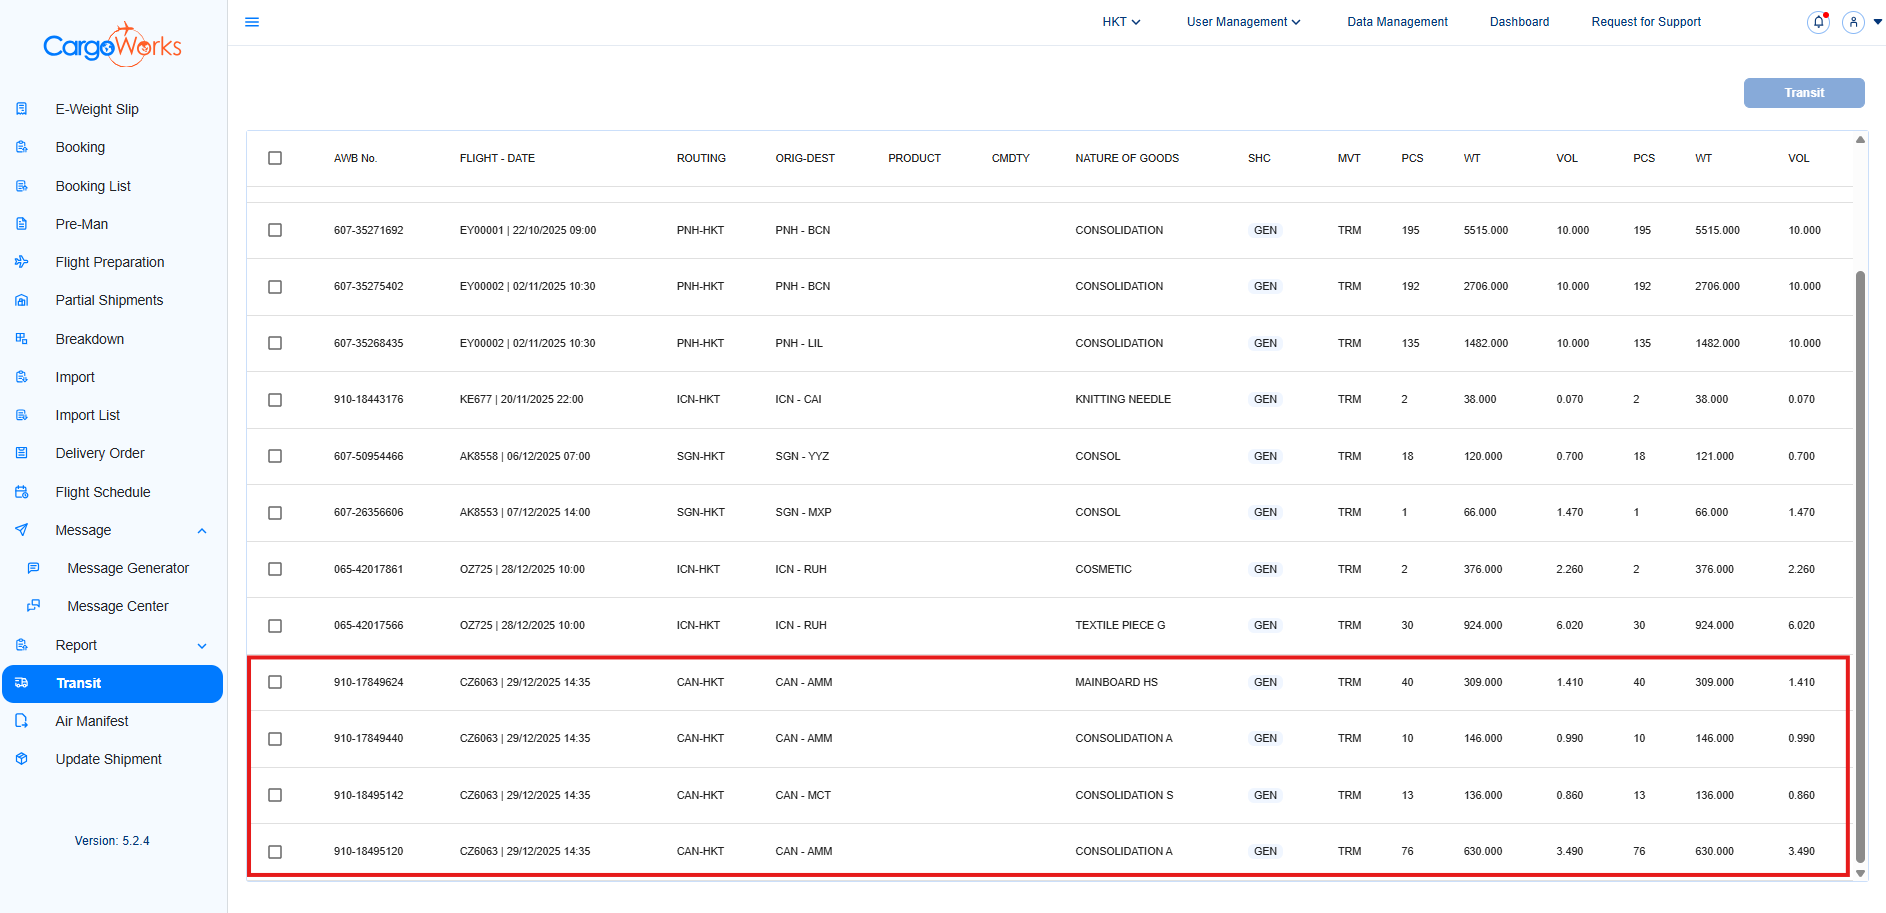Select checkbox for AWB 910-17849624
Screen dimensions: 1886x913
pyautogui.click(x=275, y=682)
